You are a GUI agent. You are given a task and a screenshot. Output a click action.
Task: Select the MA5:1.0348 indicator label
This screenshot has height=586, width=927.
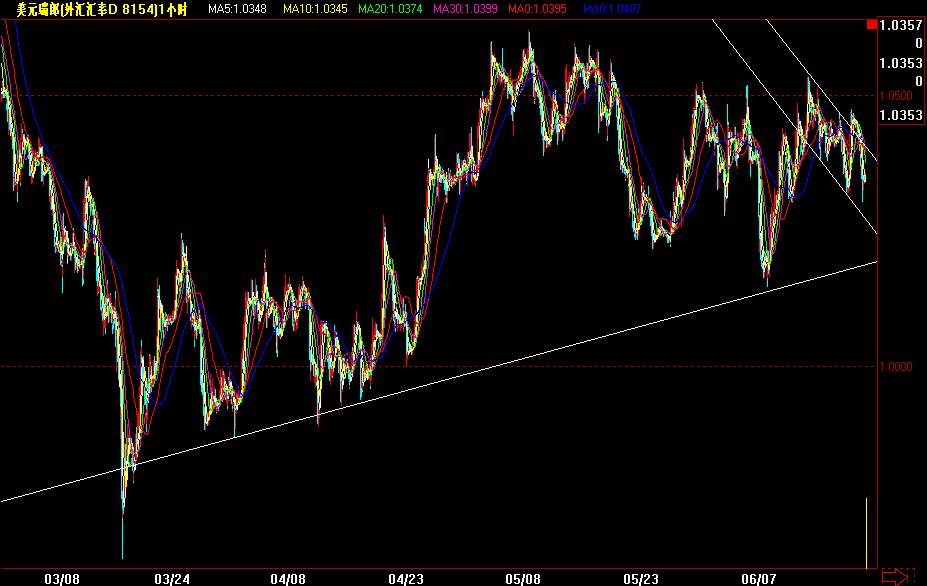pos(237,9)
